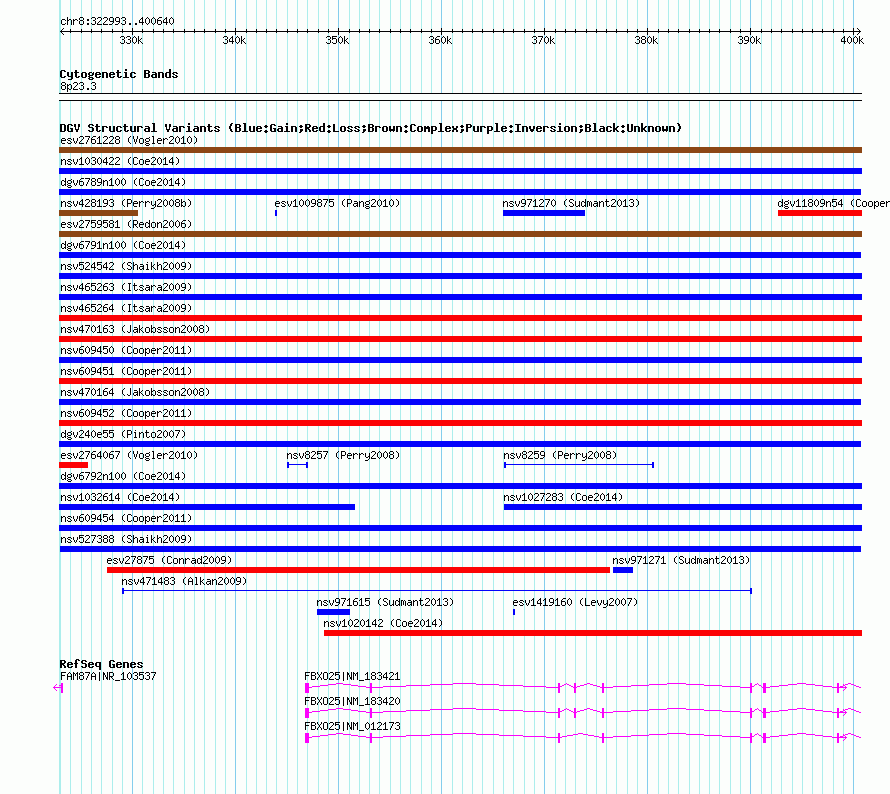
Task: Click the nsv1032614 (Coe2014) blue bar
Action: 207,507
